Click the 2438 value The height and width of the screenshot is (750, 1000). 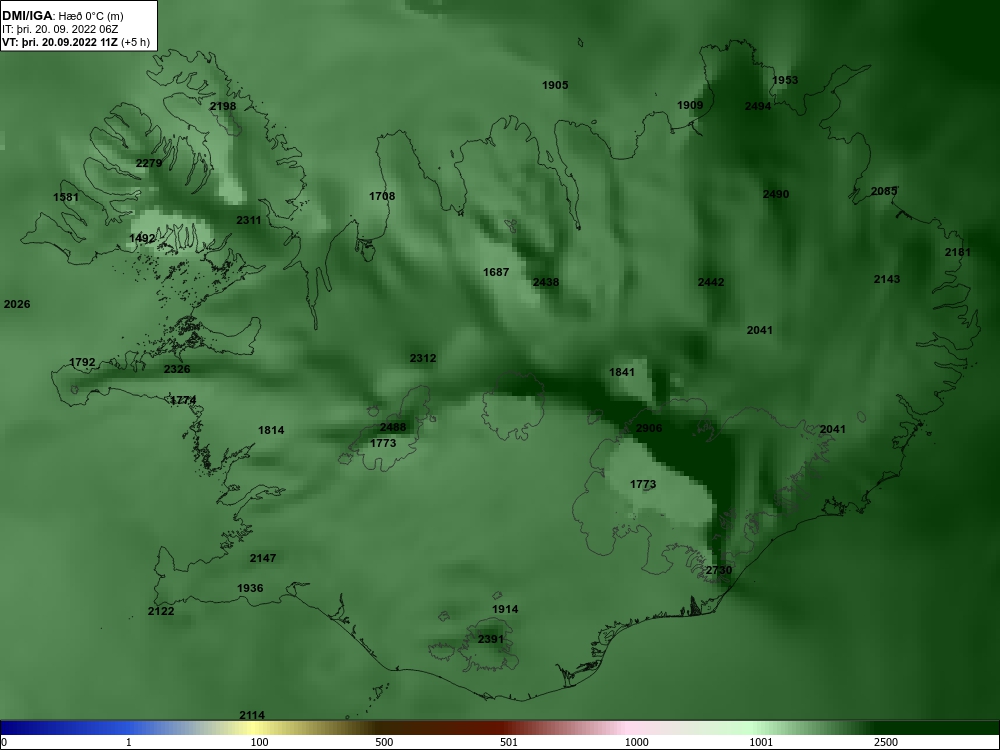(546, 282)
